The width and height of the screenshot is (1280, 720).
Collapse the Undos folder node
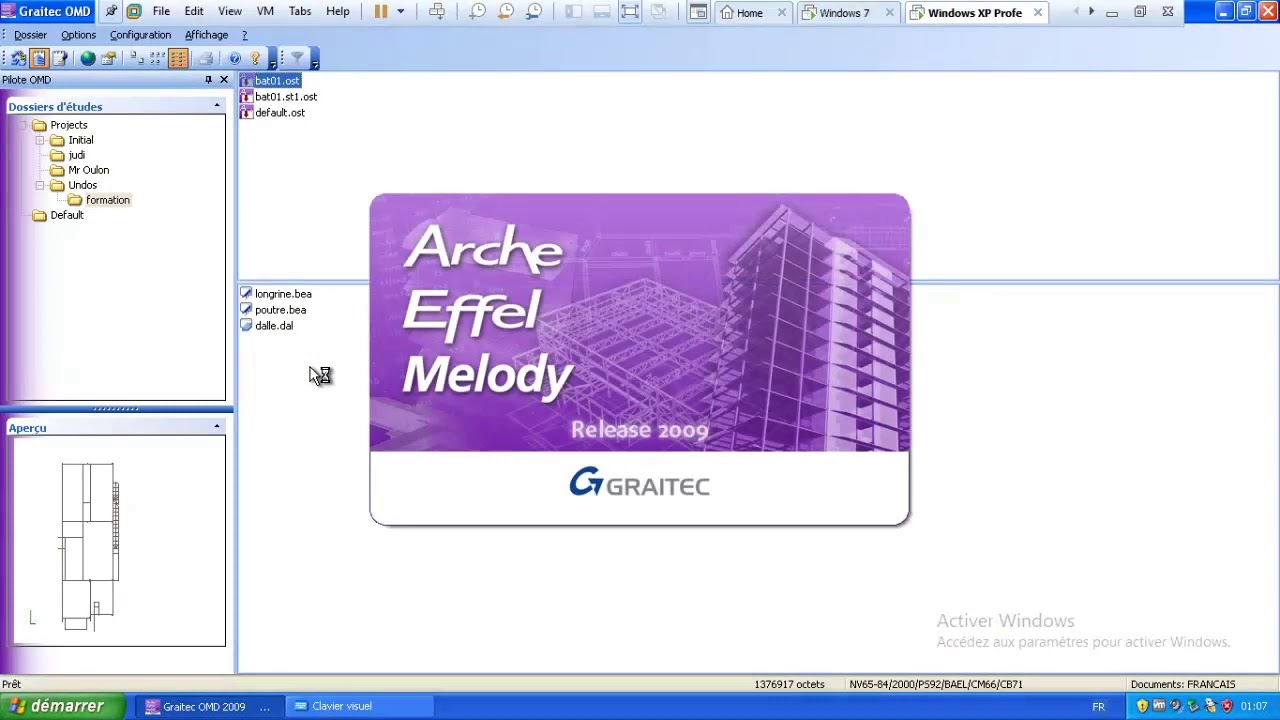[x=41, y=185]
